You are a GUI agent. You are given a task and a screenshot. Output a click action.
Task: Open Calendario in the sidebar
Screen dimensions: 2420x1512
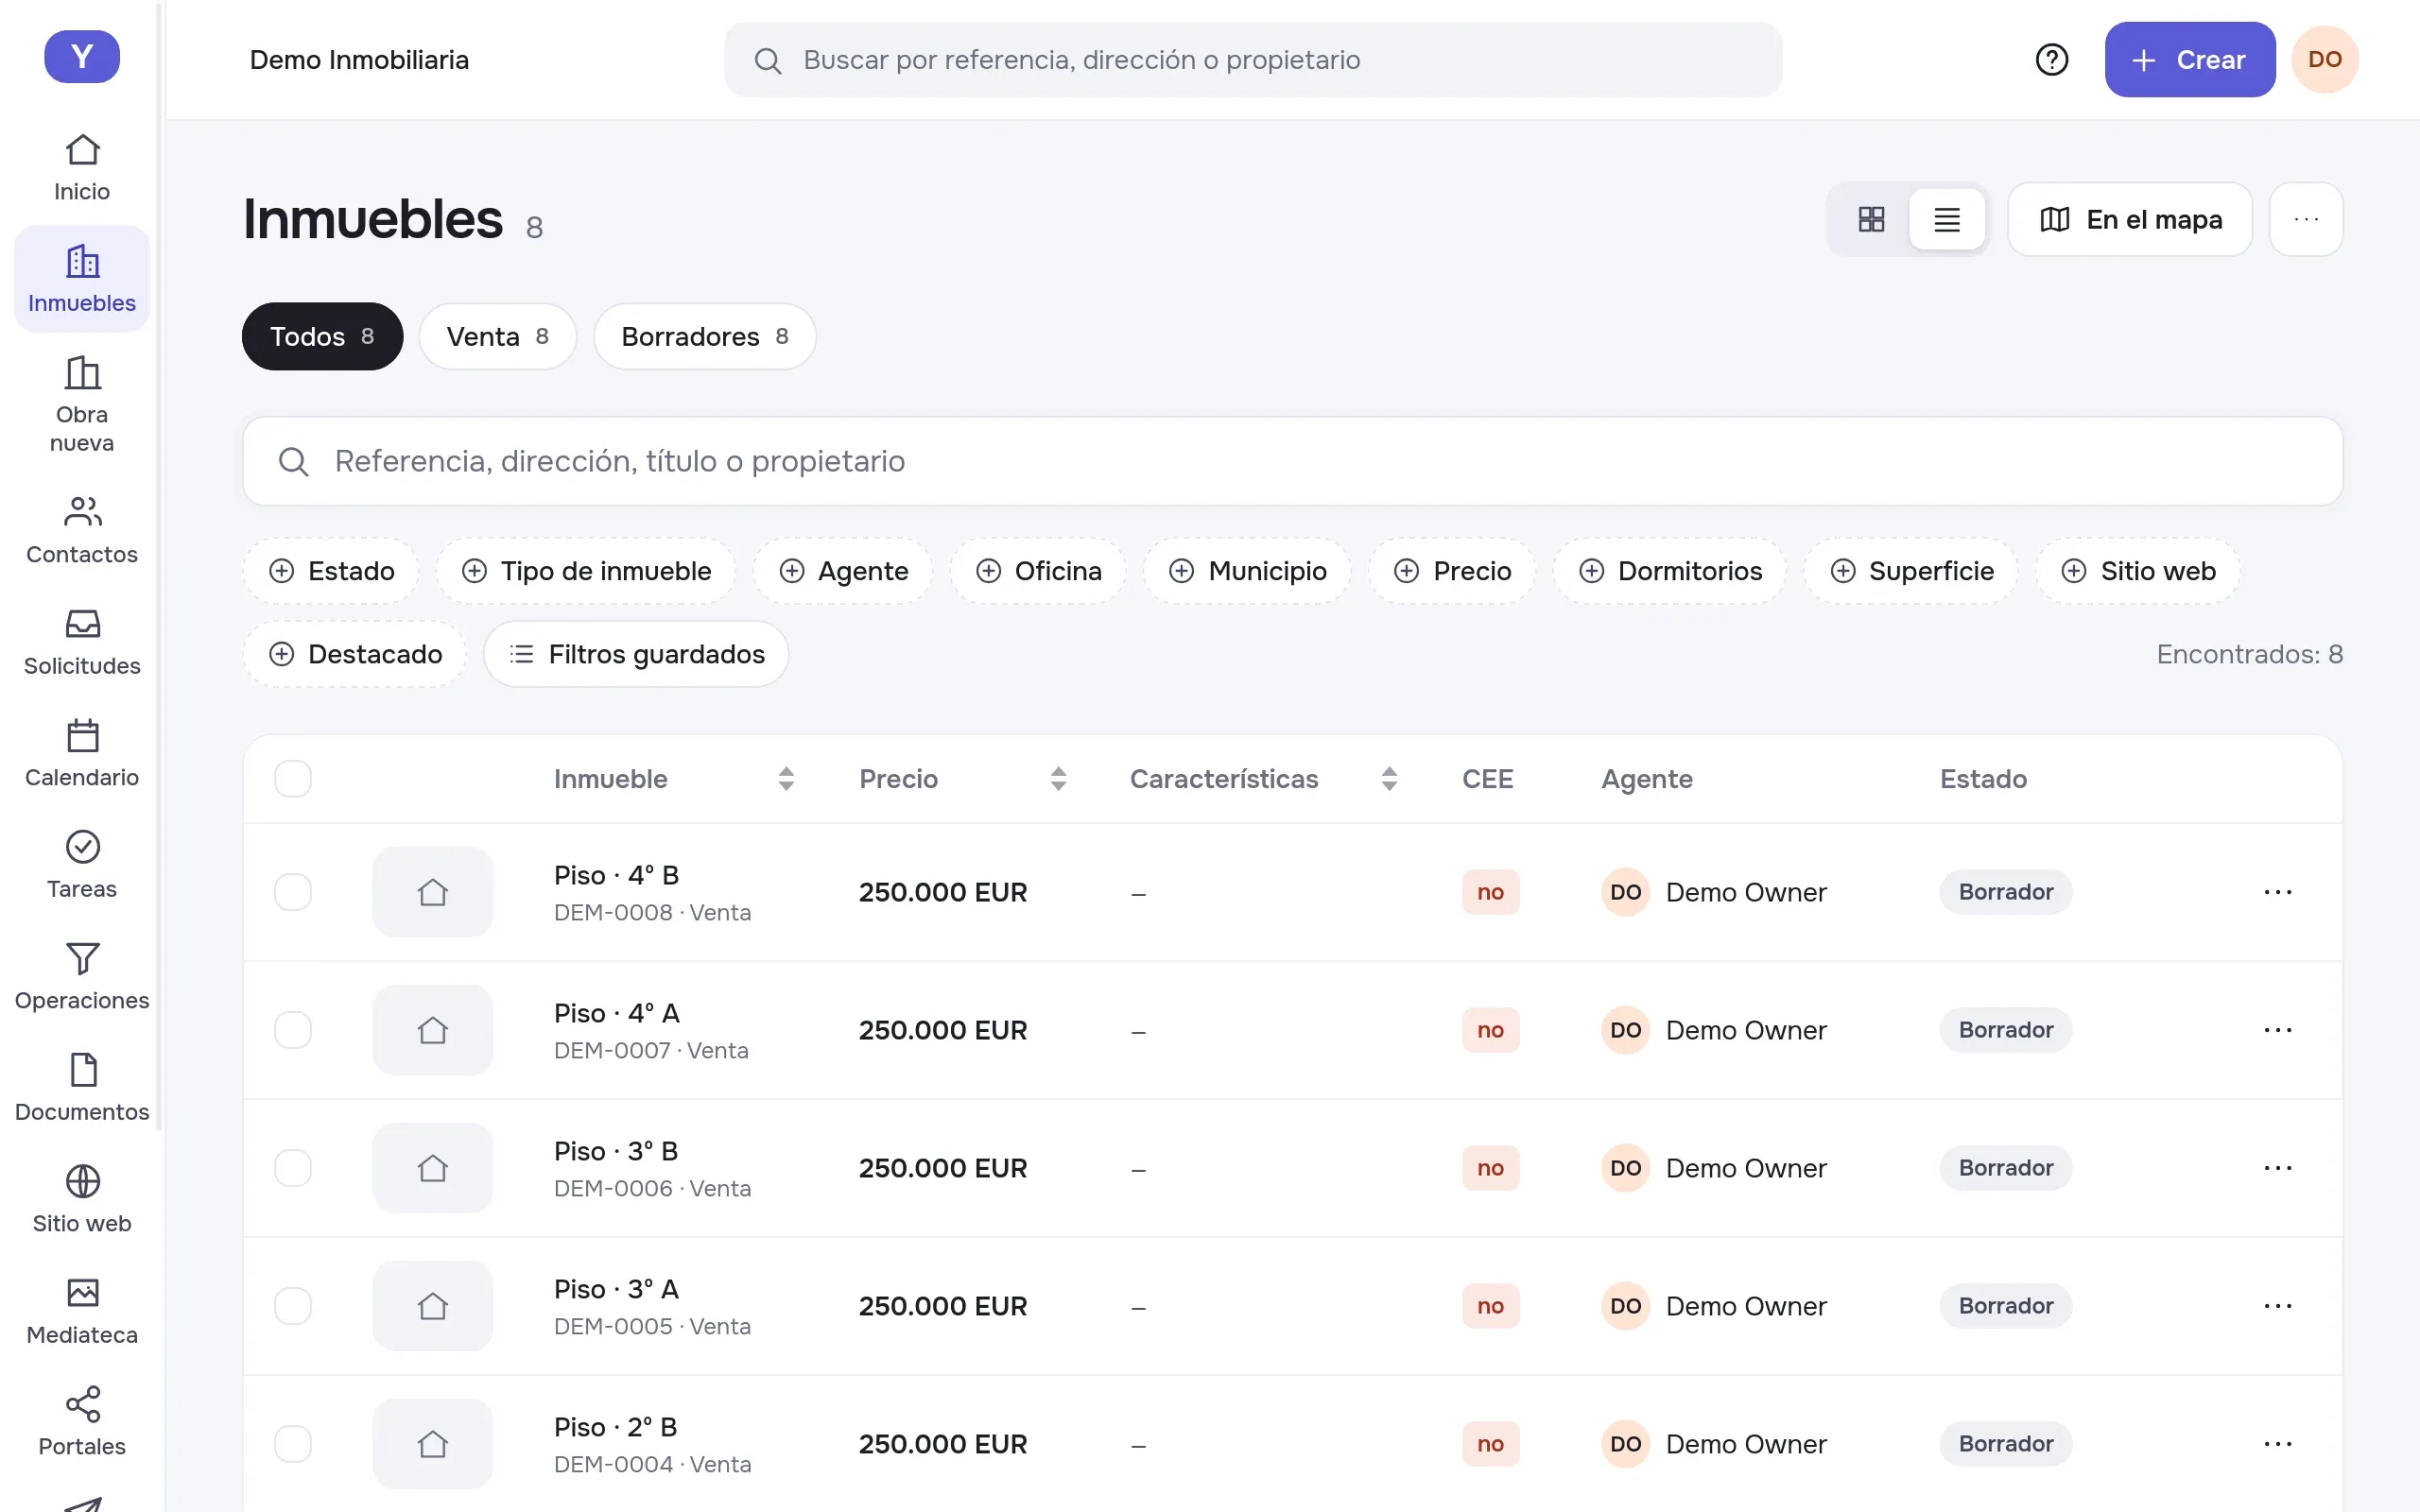pyautogui.click(x=82, y=754)
